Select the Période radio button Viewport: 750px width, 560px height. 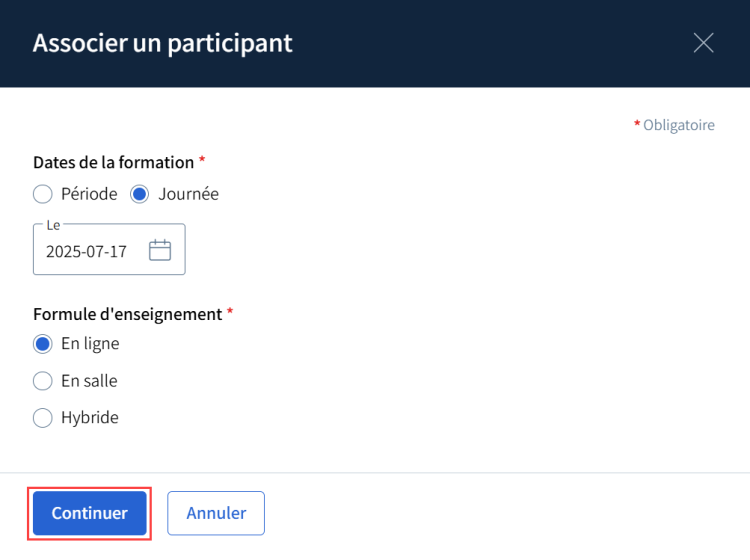43,194
